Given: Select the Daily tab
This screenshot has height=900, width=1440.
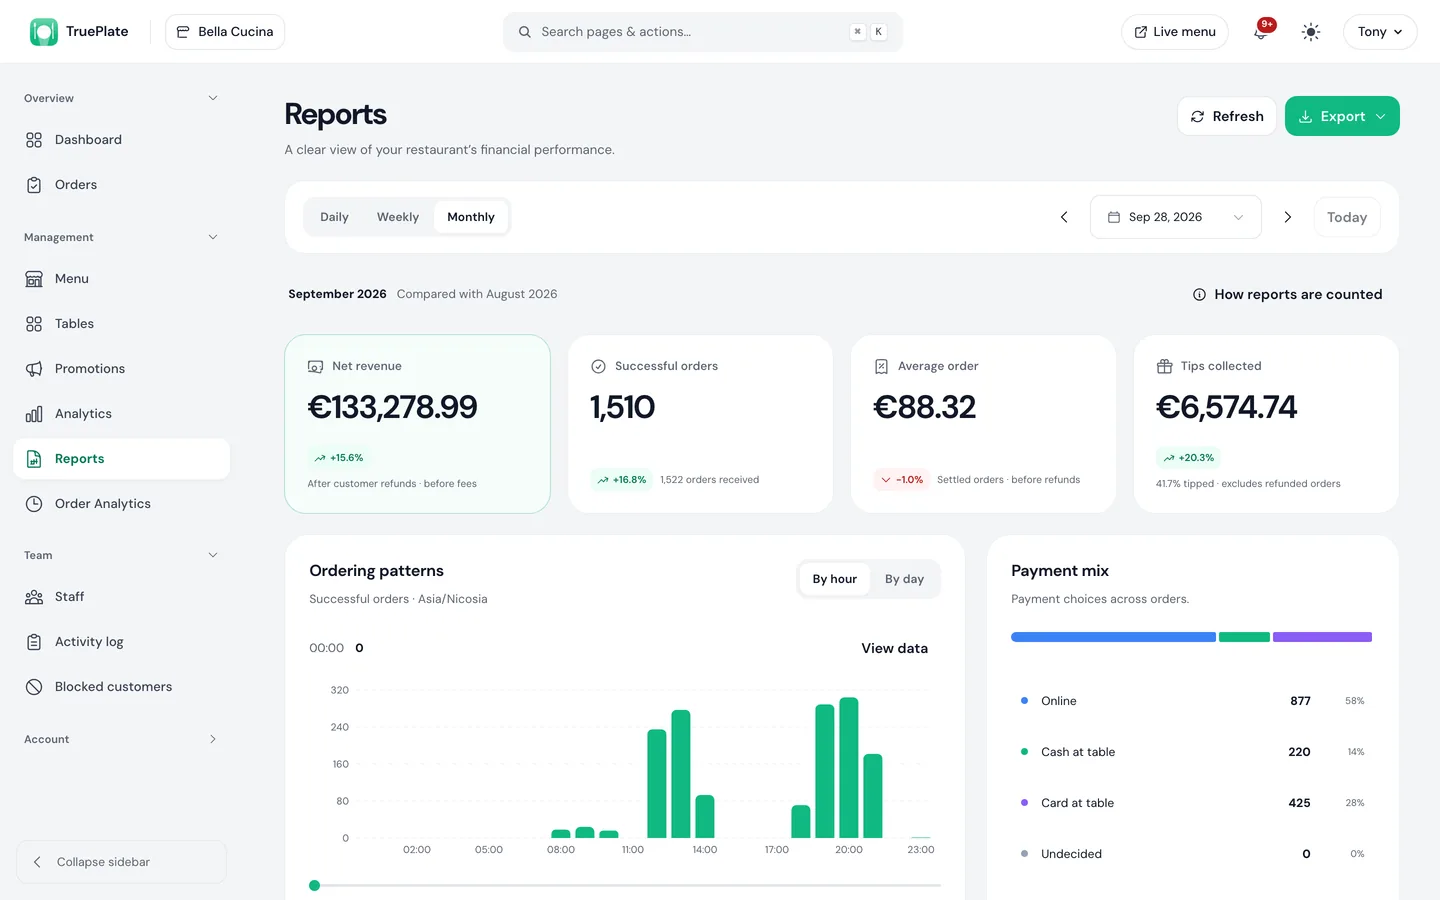Looking at the screenshot, I should [334, 217].
